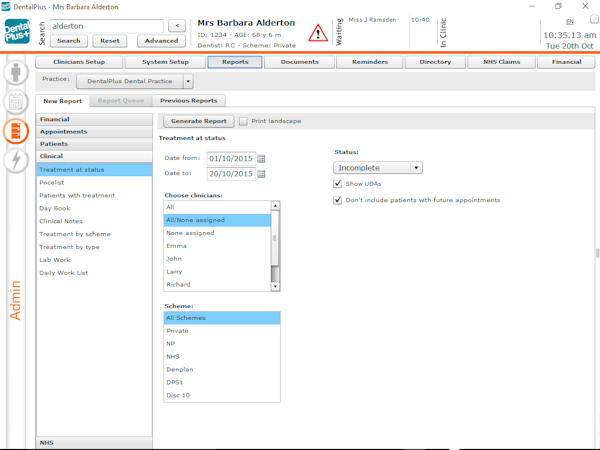This screenshot has width=600, height=450.
Task: Select the Private scheme
Action: pyautogui.click(x=222, y=331)
